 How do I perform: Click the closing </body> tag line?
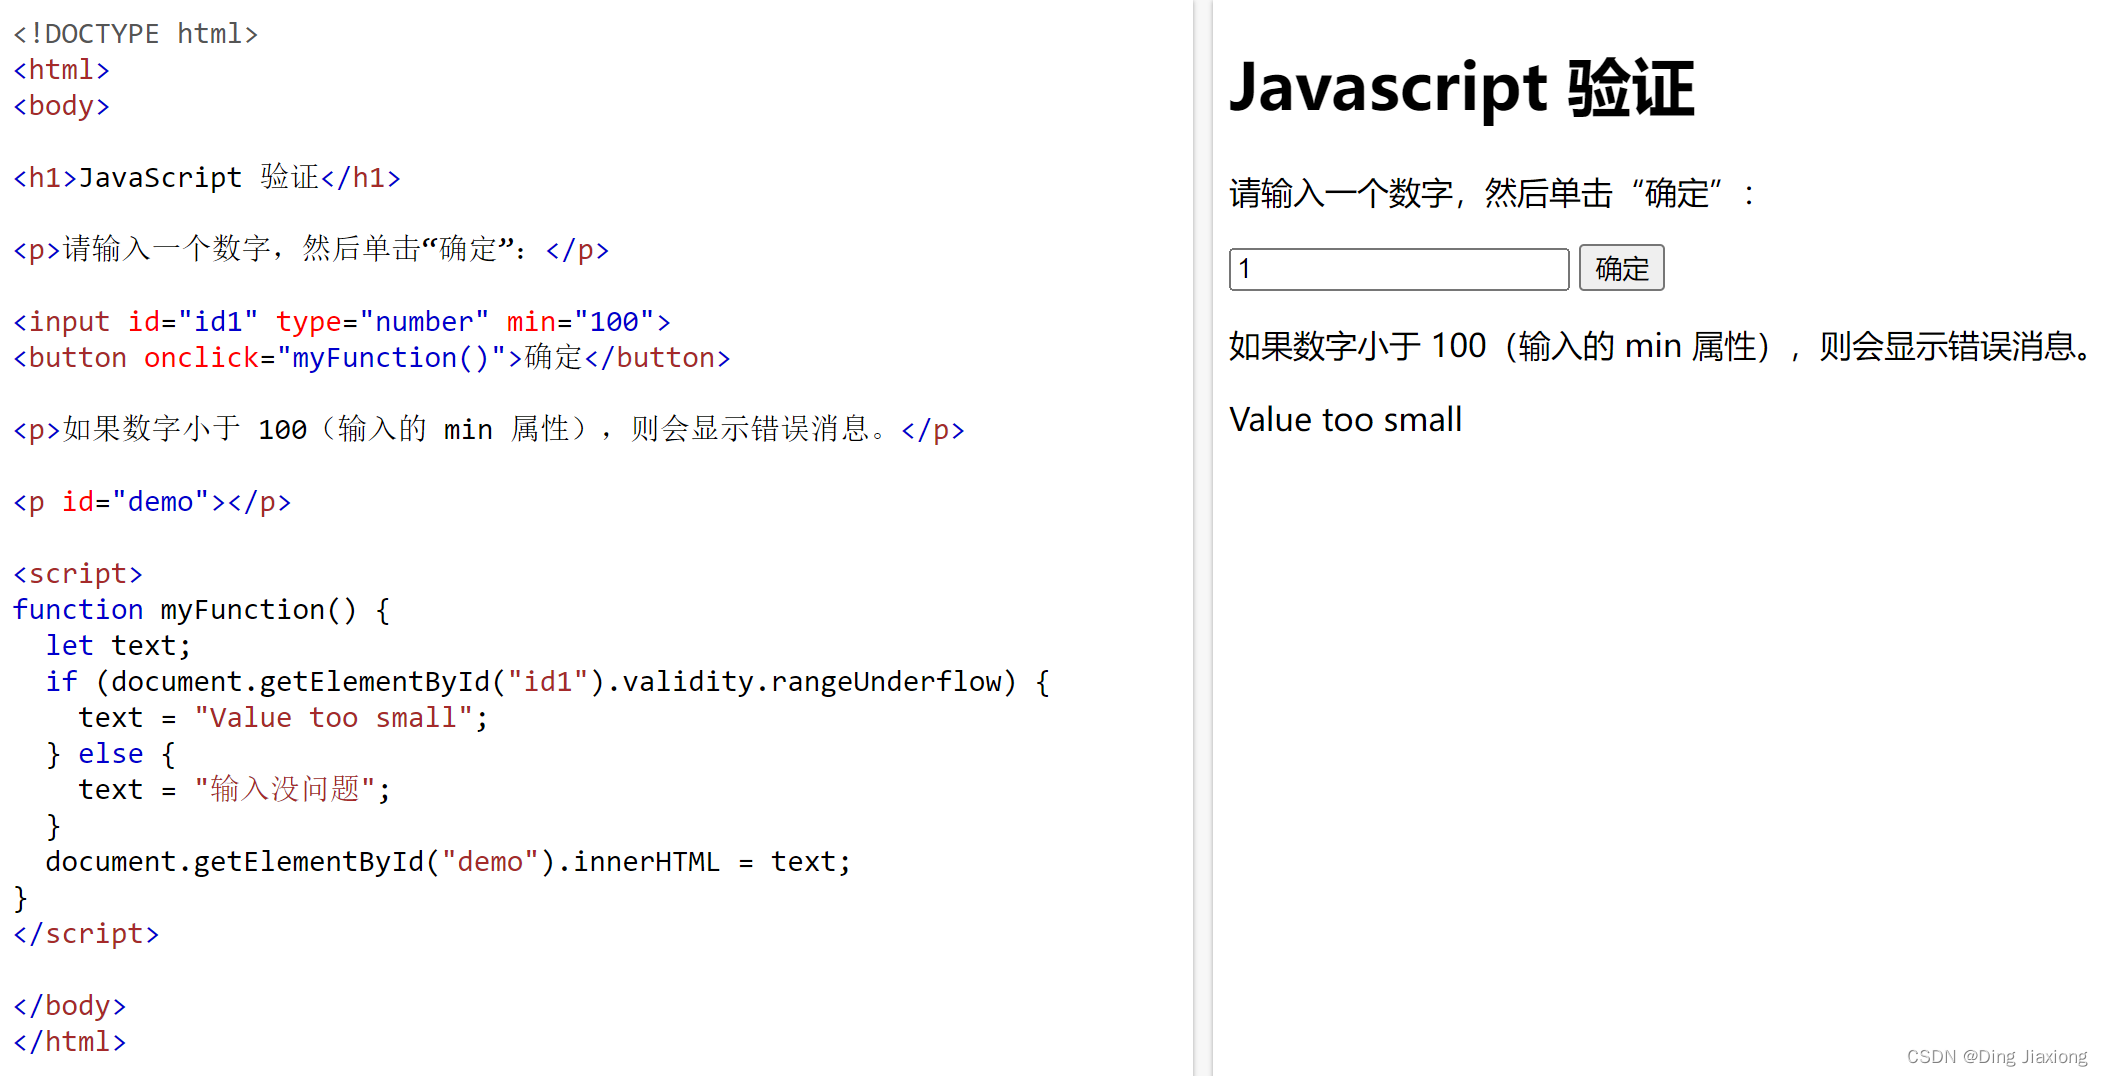(x=69, y=1006)
